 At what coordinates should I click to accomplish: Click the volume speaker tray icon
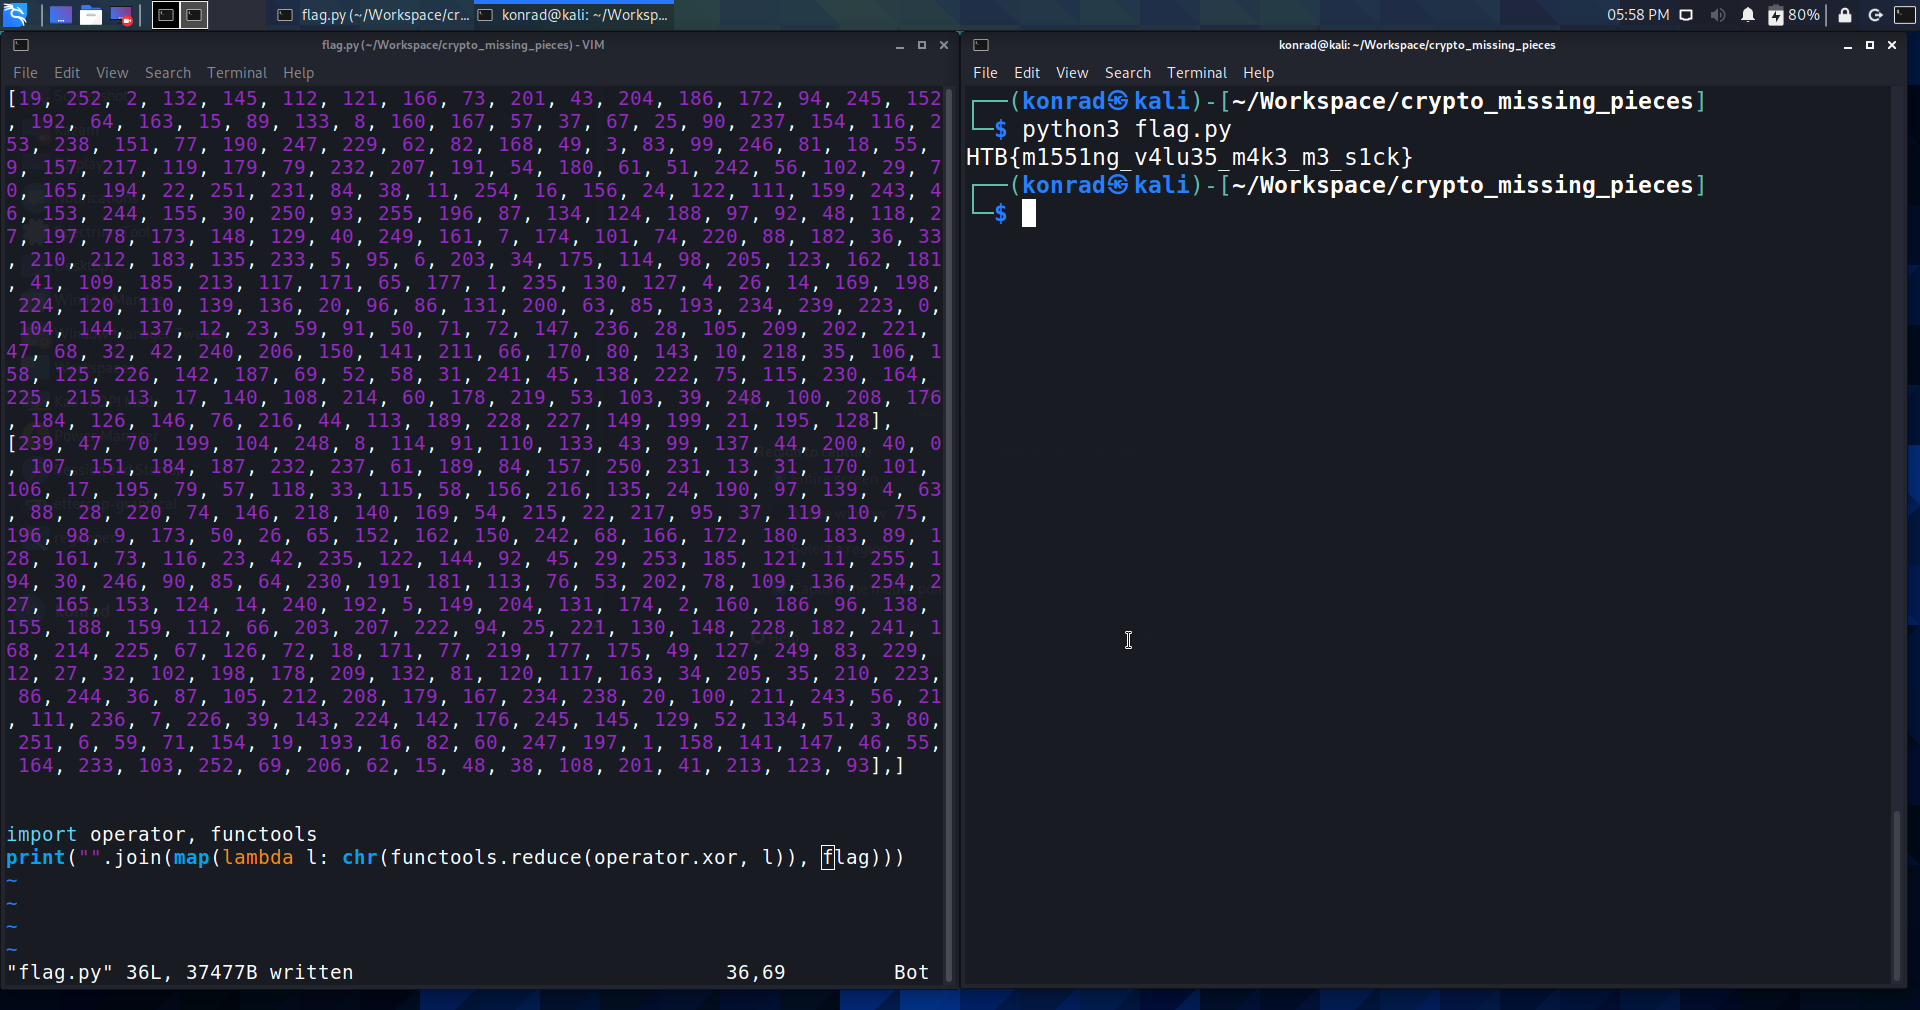click(1717, 15)
